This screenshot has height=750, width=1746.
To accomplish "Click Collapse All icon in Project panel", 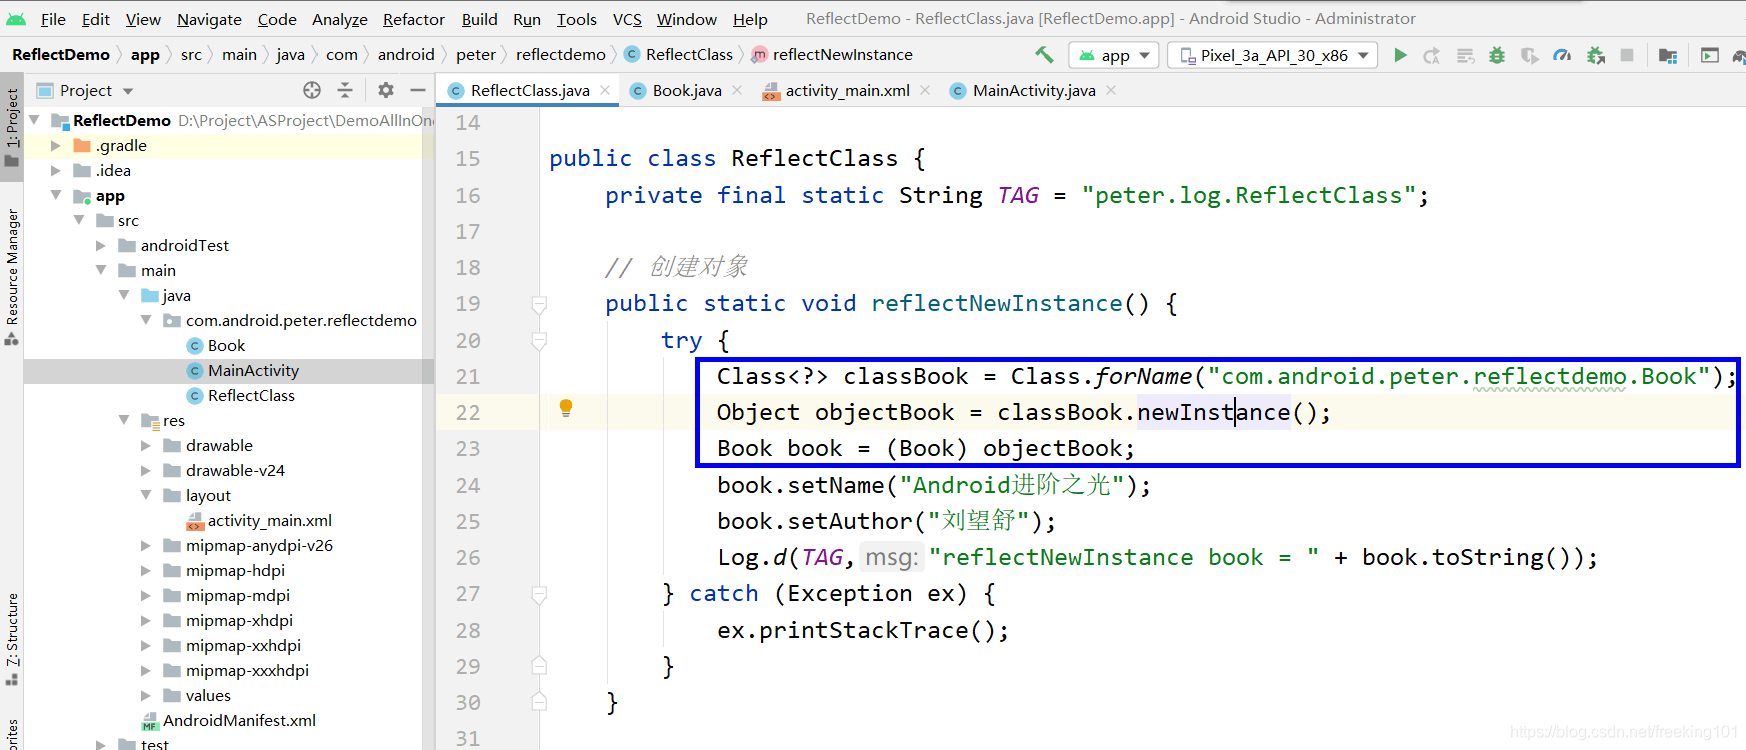I will (345, 90).
